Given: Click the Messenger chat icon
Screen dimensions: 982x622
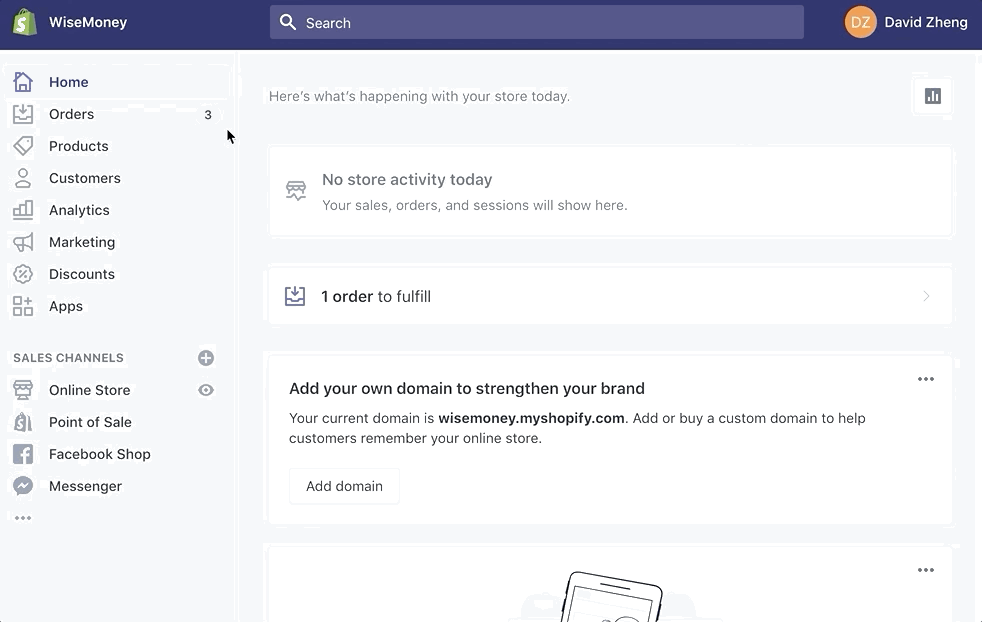Looking at the screenshot, I should click(x=23, y=486).
